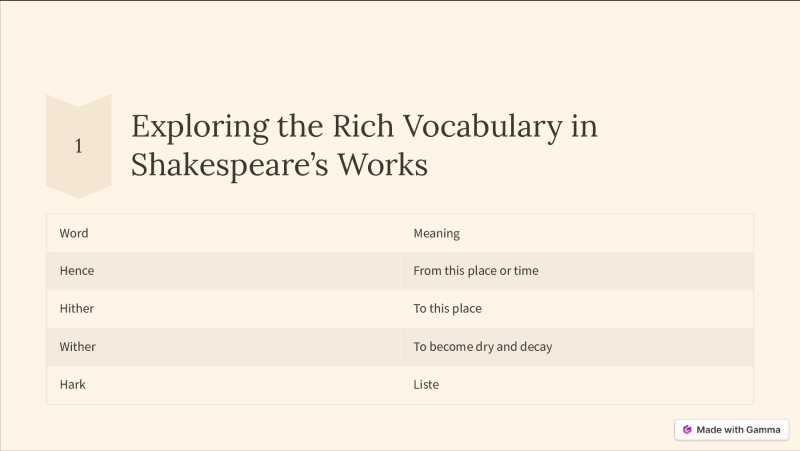
Task: Select the 'To this place' cell
Action: tap(577, 309)
